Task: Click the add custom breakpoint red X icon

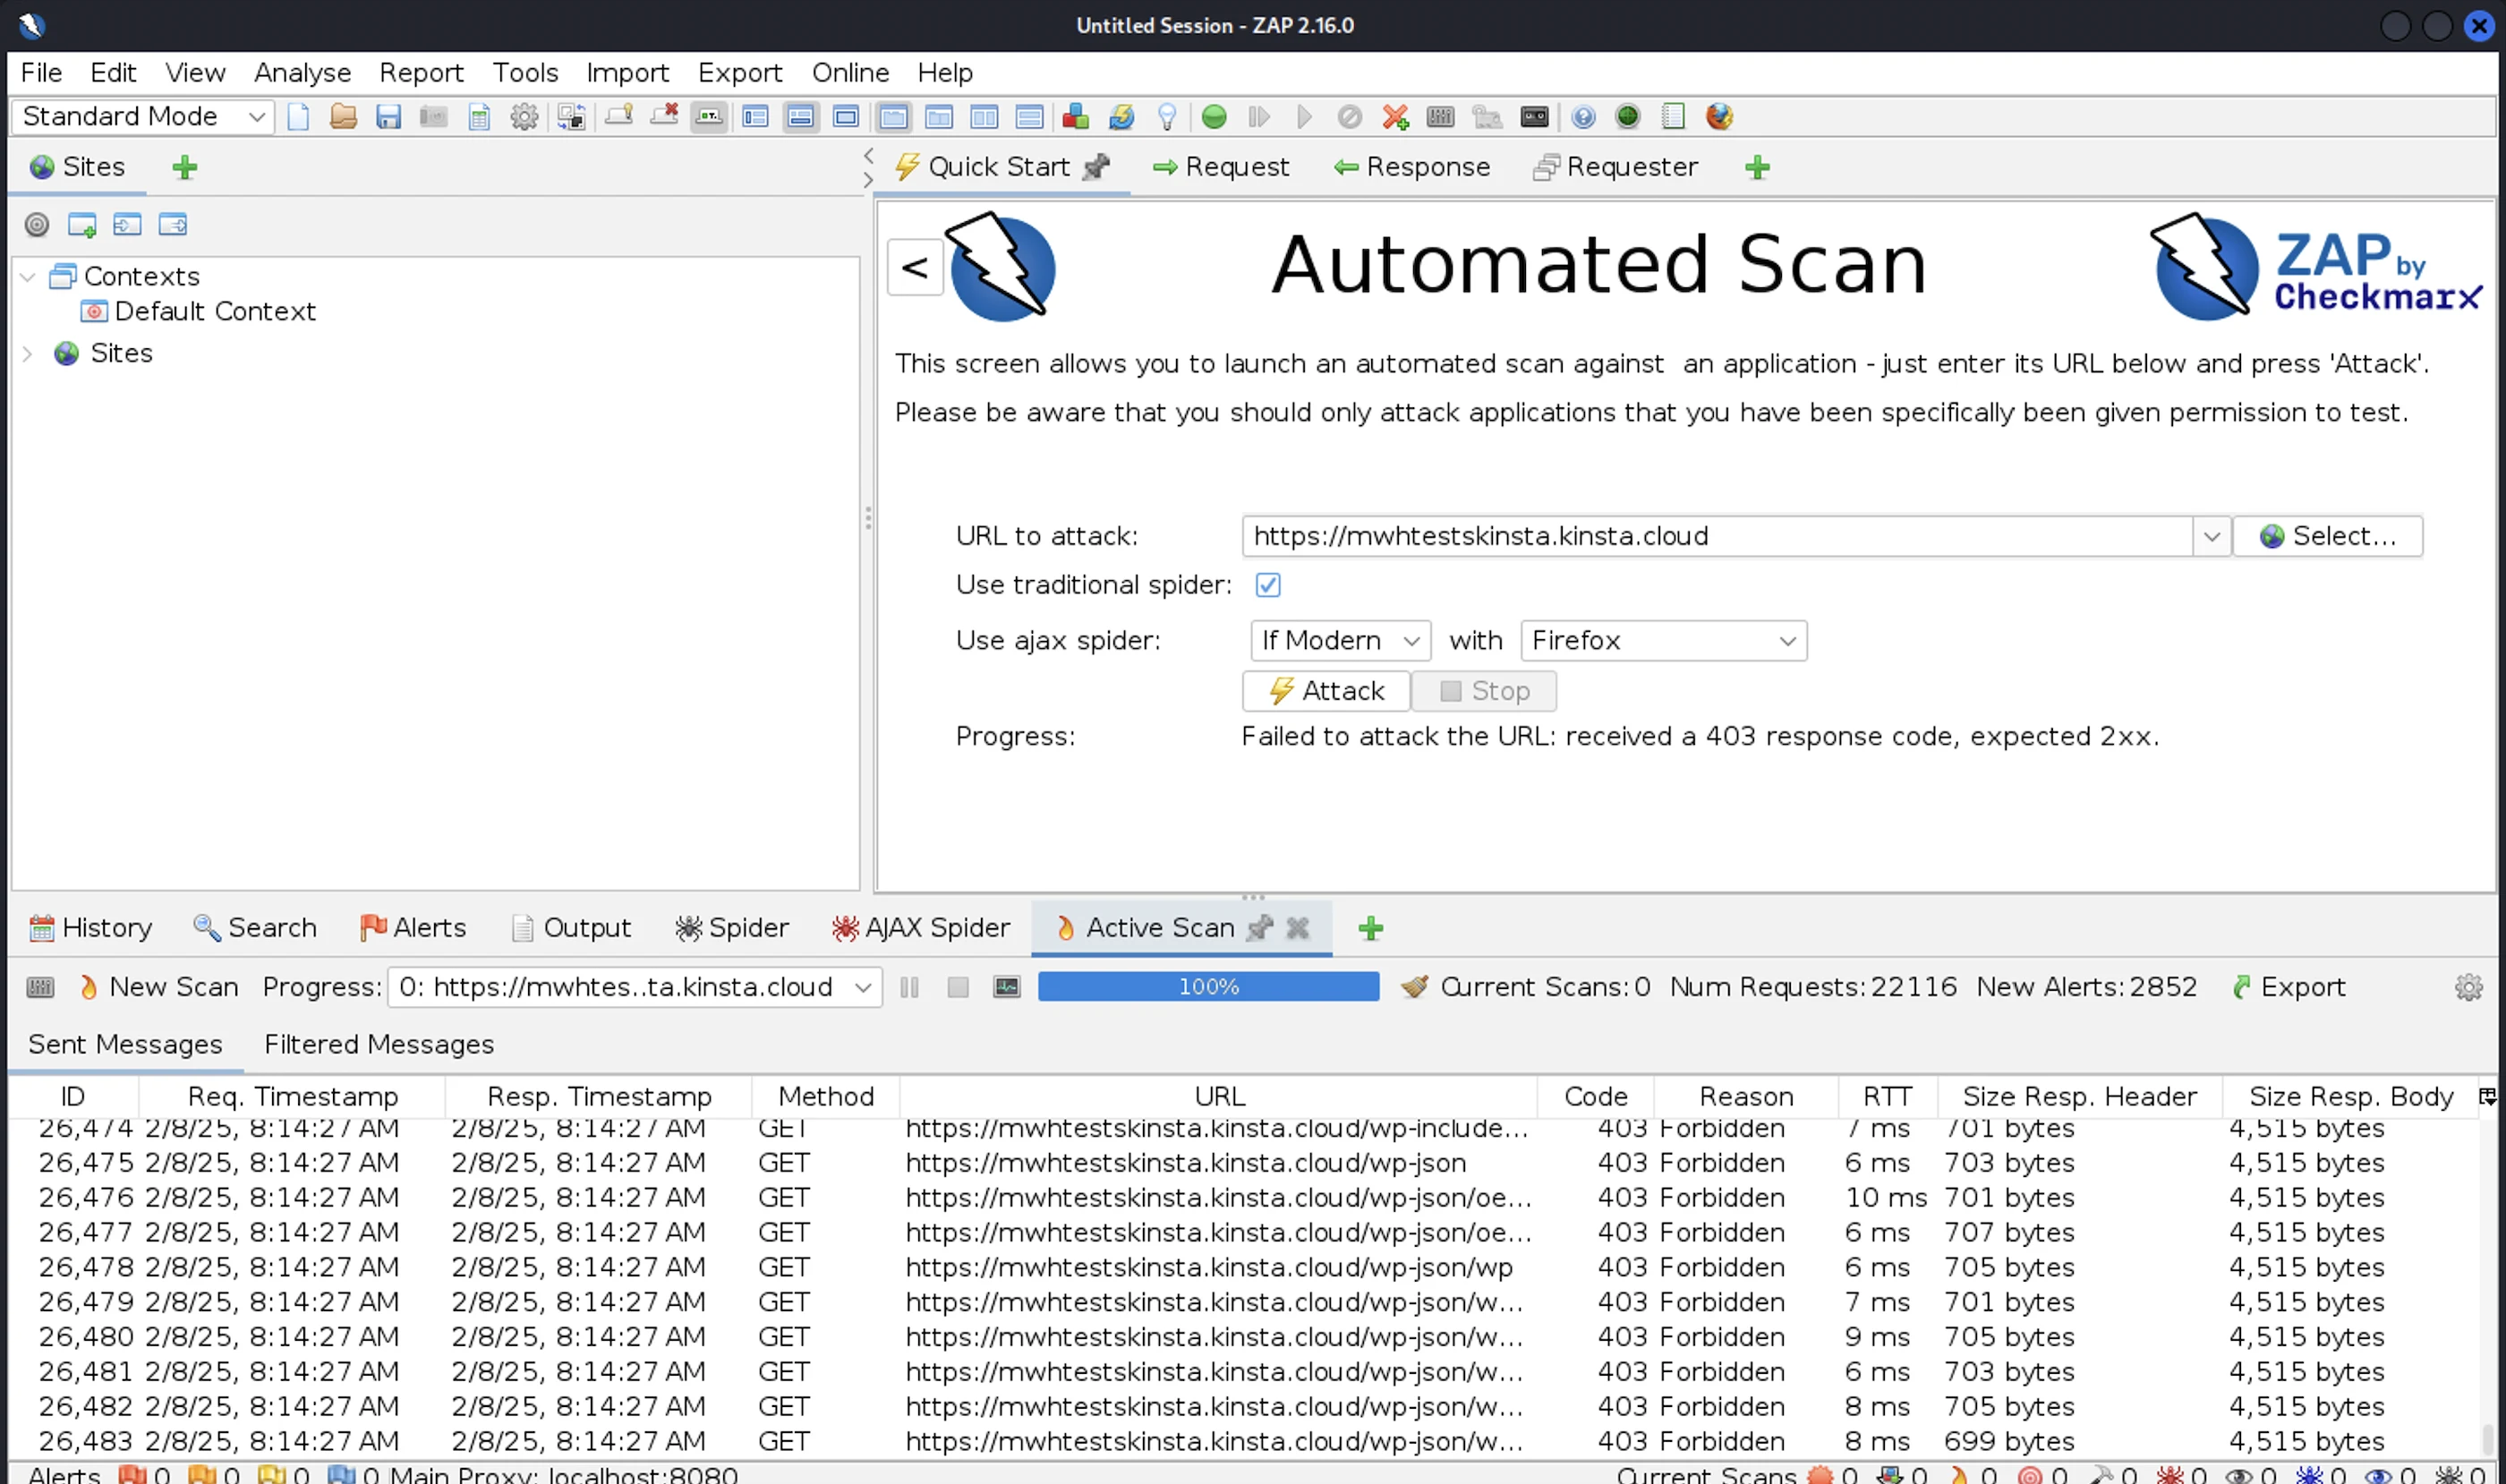Action: coord(1395,117)
